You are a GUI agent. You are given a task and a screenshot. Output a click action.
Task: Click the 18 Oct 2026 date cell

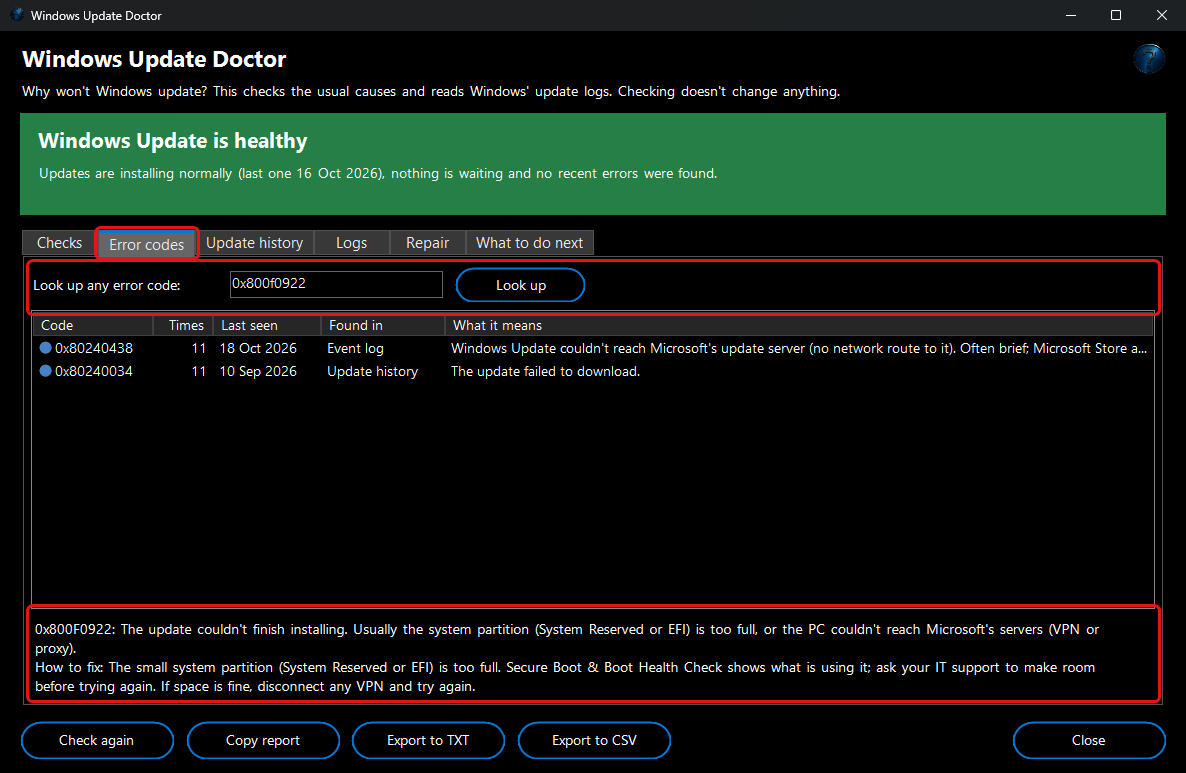pos(258,348)
